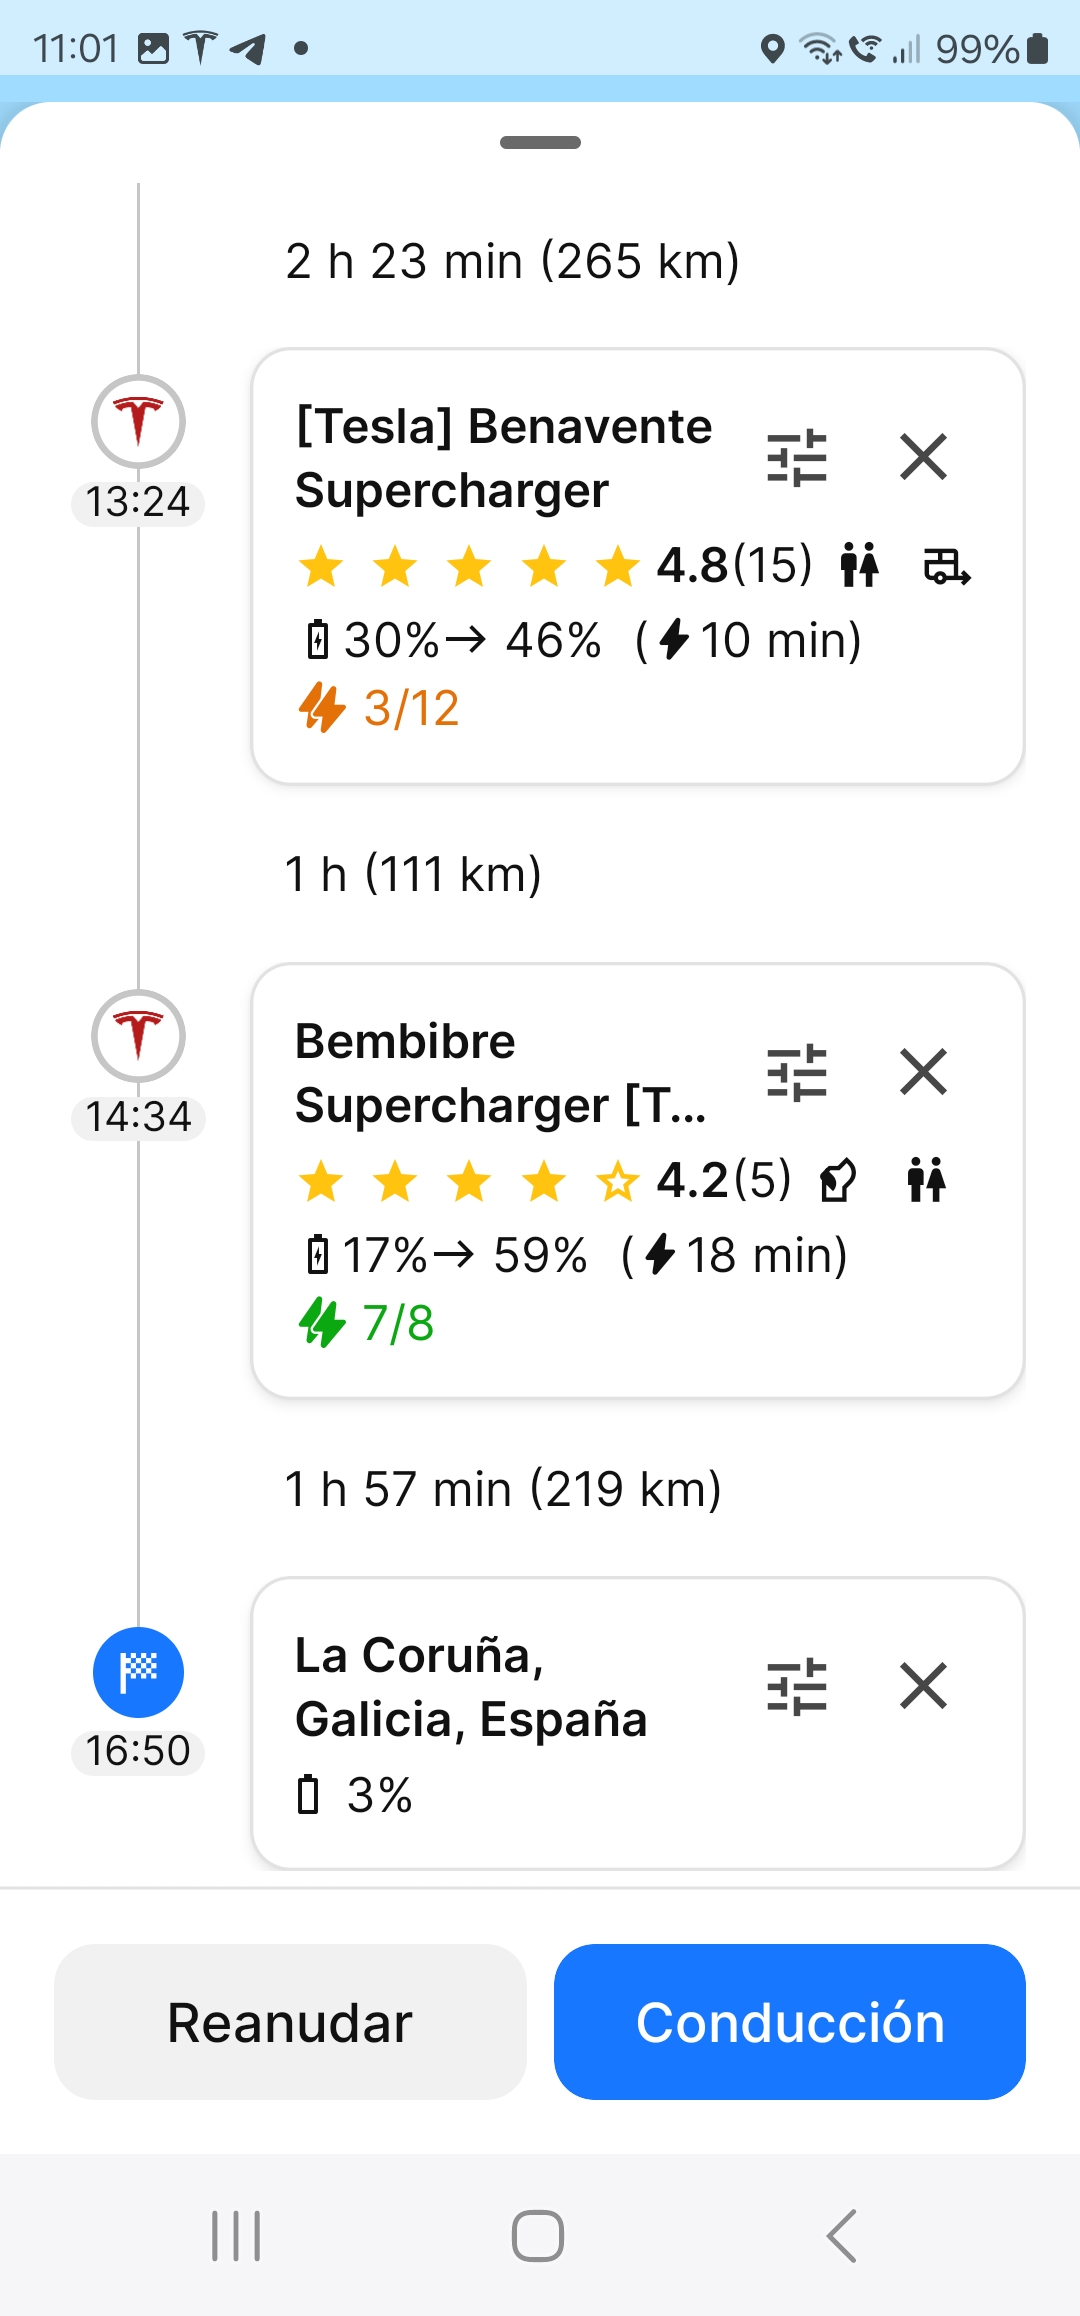Tap the Reanudar button
The image size is (1080, 2316).
click(290, 2022)
